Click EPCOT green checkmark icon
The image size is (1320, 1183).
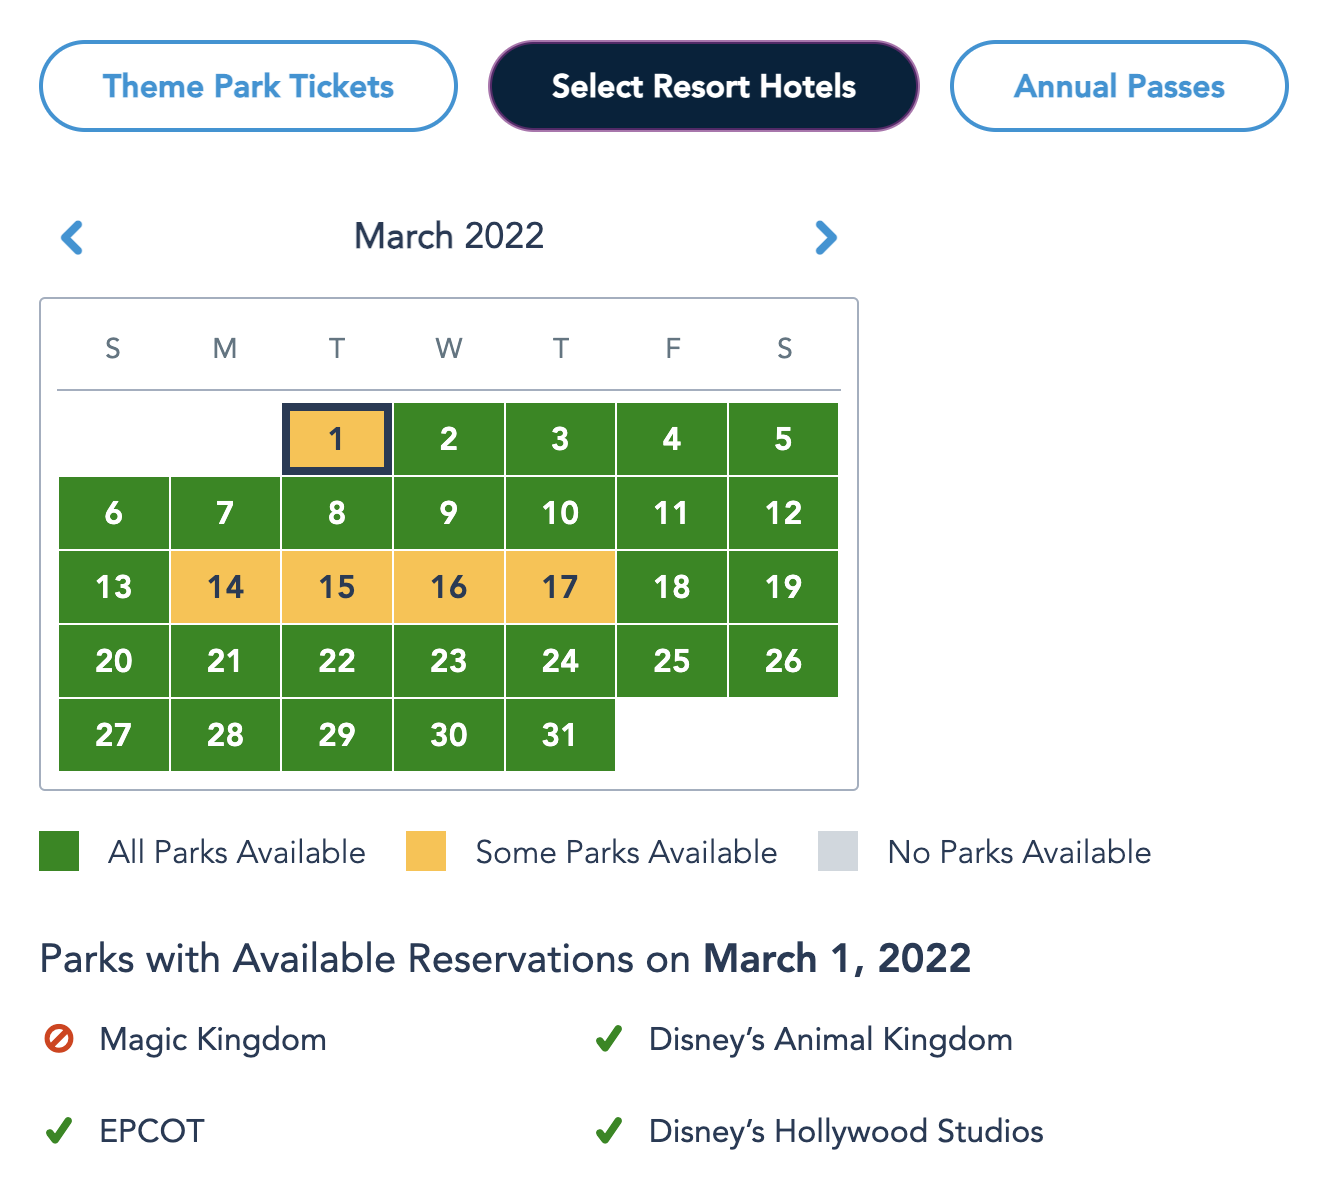[59, 1131]
